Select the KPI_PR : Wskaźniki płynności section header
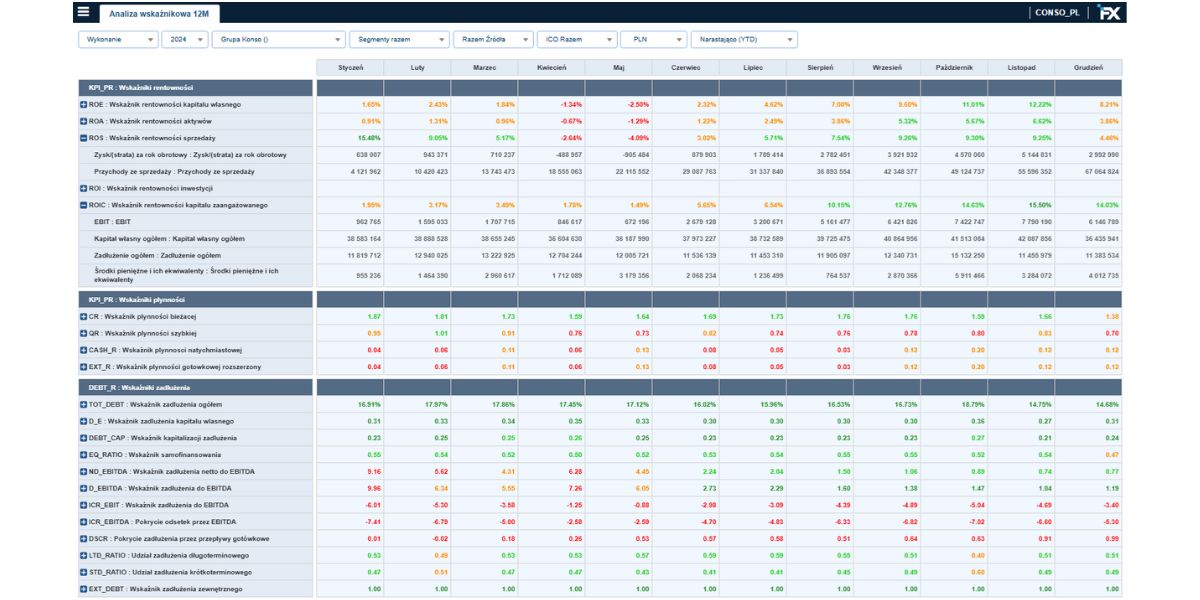 tap(196, 299)
